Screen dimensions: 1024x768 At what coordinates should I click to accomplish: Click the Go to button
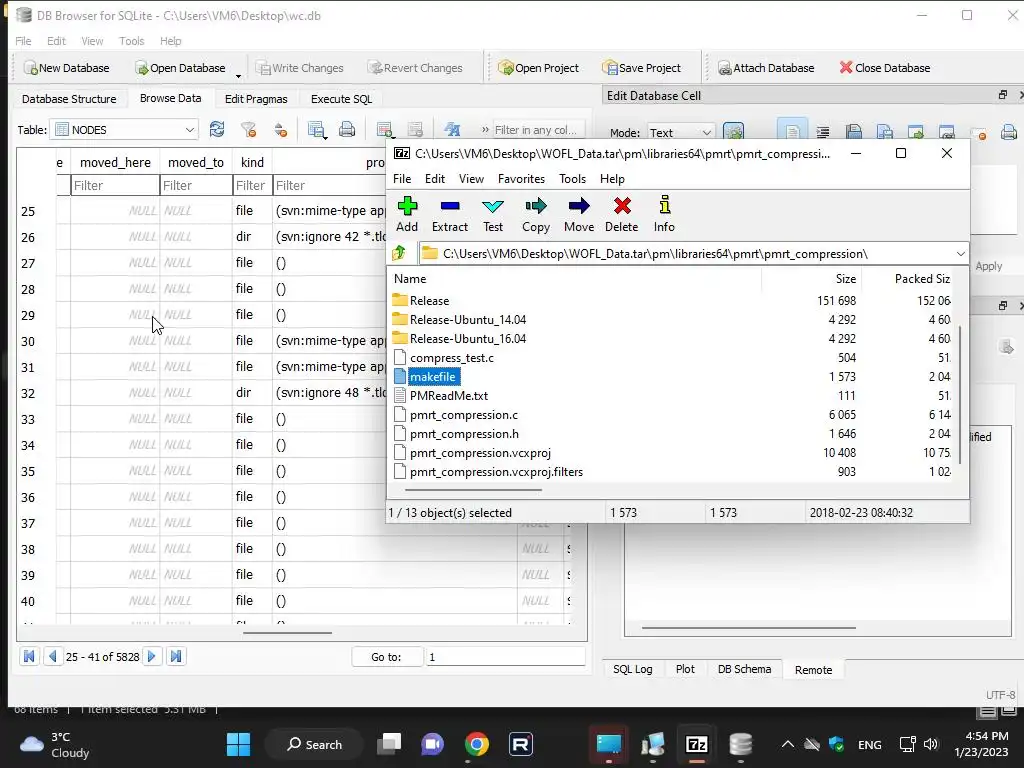386,657
